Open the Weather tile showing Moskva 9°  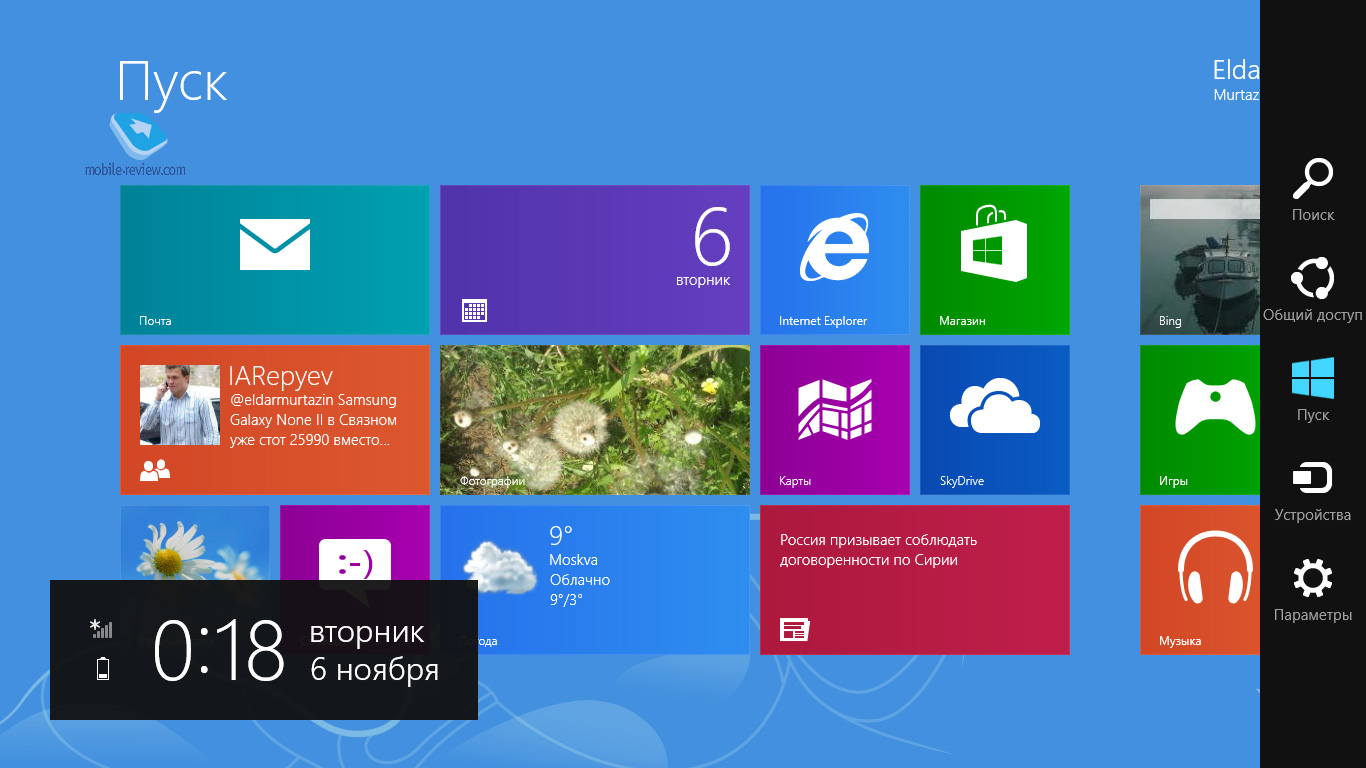(595, 580)
